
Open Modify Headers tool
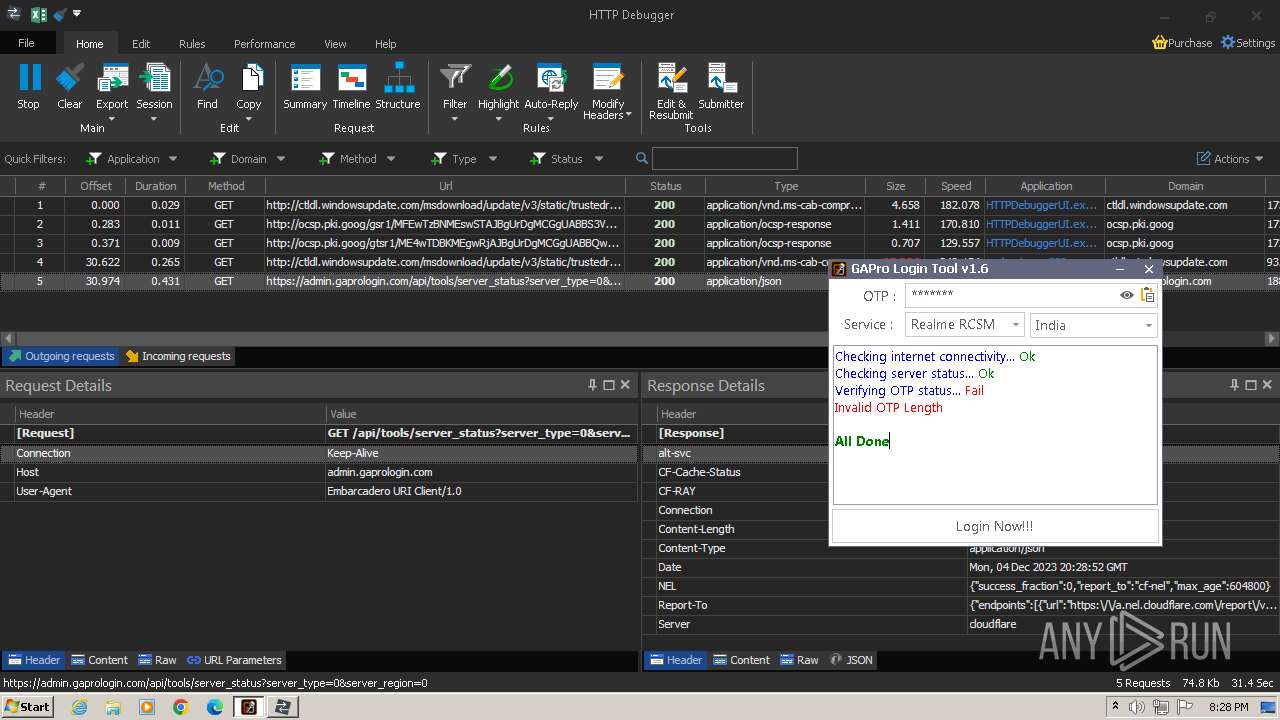(x=608, y=91)
